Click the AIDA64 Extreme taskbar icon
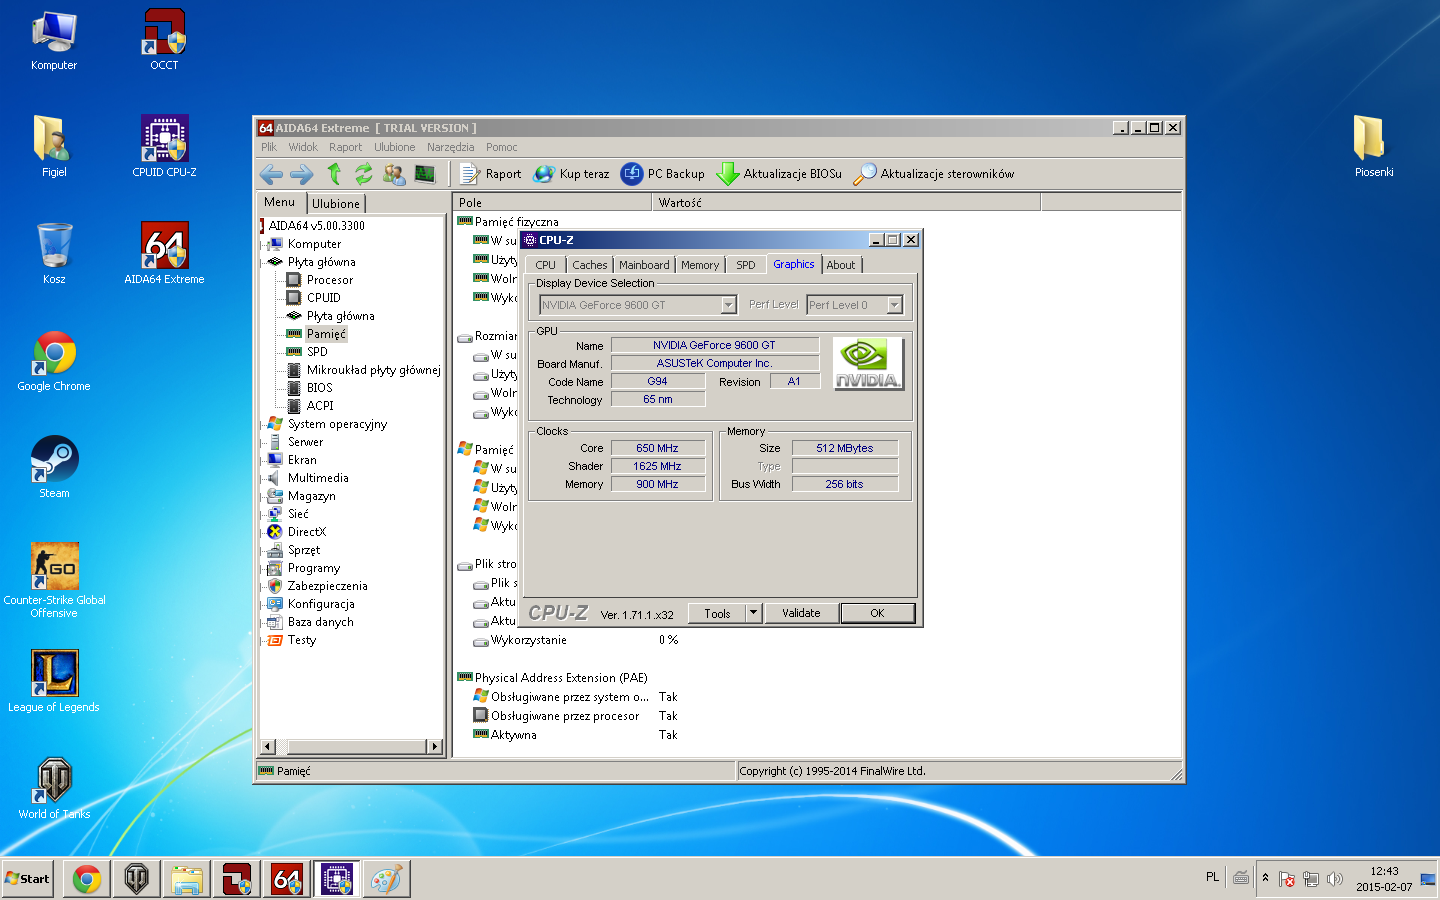This screenshot has width=1440, height=900. 287,878
